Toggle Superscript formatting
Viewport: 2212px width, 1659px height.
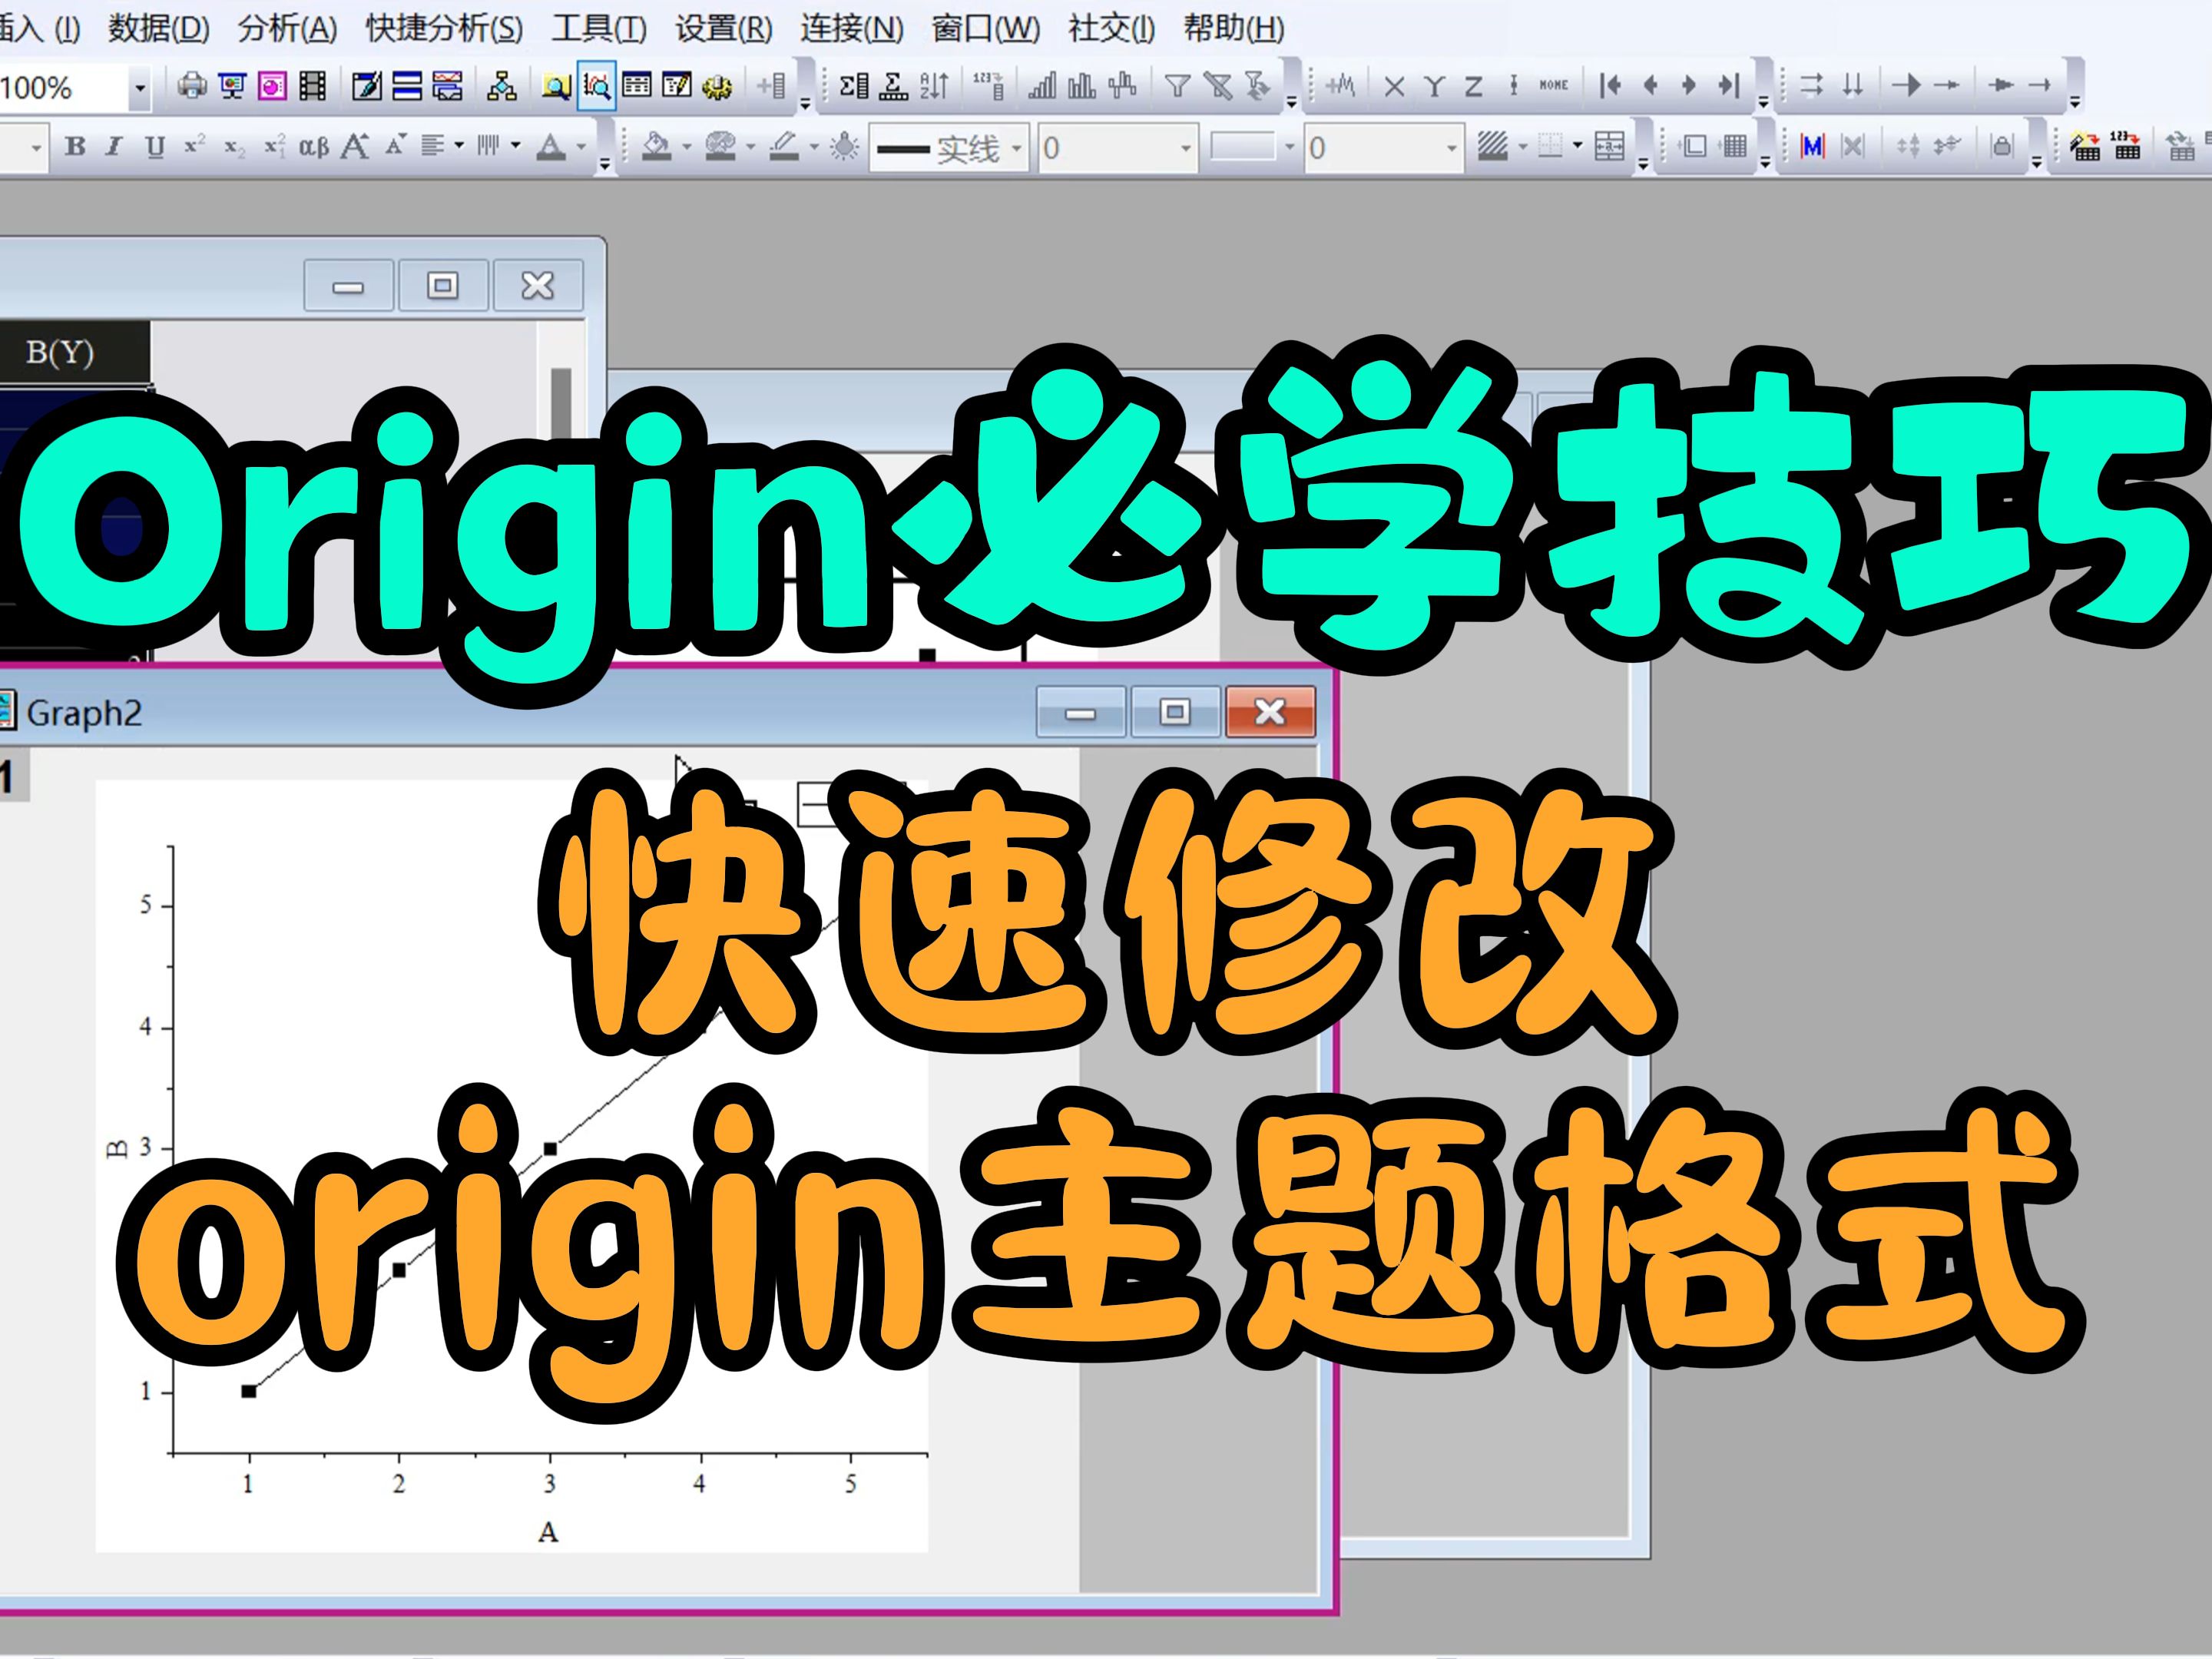click(194, 147)
